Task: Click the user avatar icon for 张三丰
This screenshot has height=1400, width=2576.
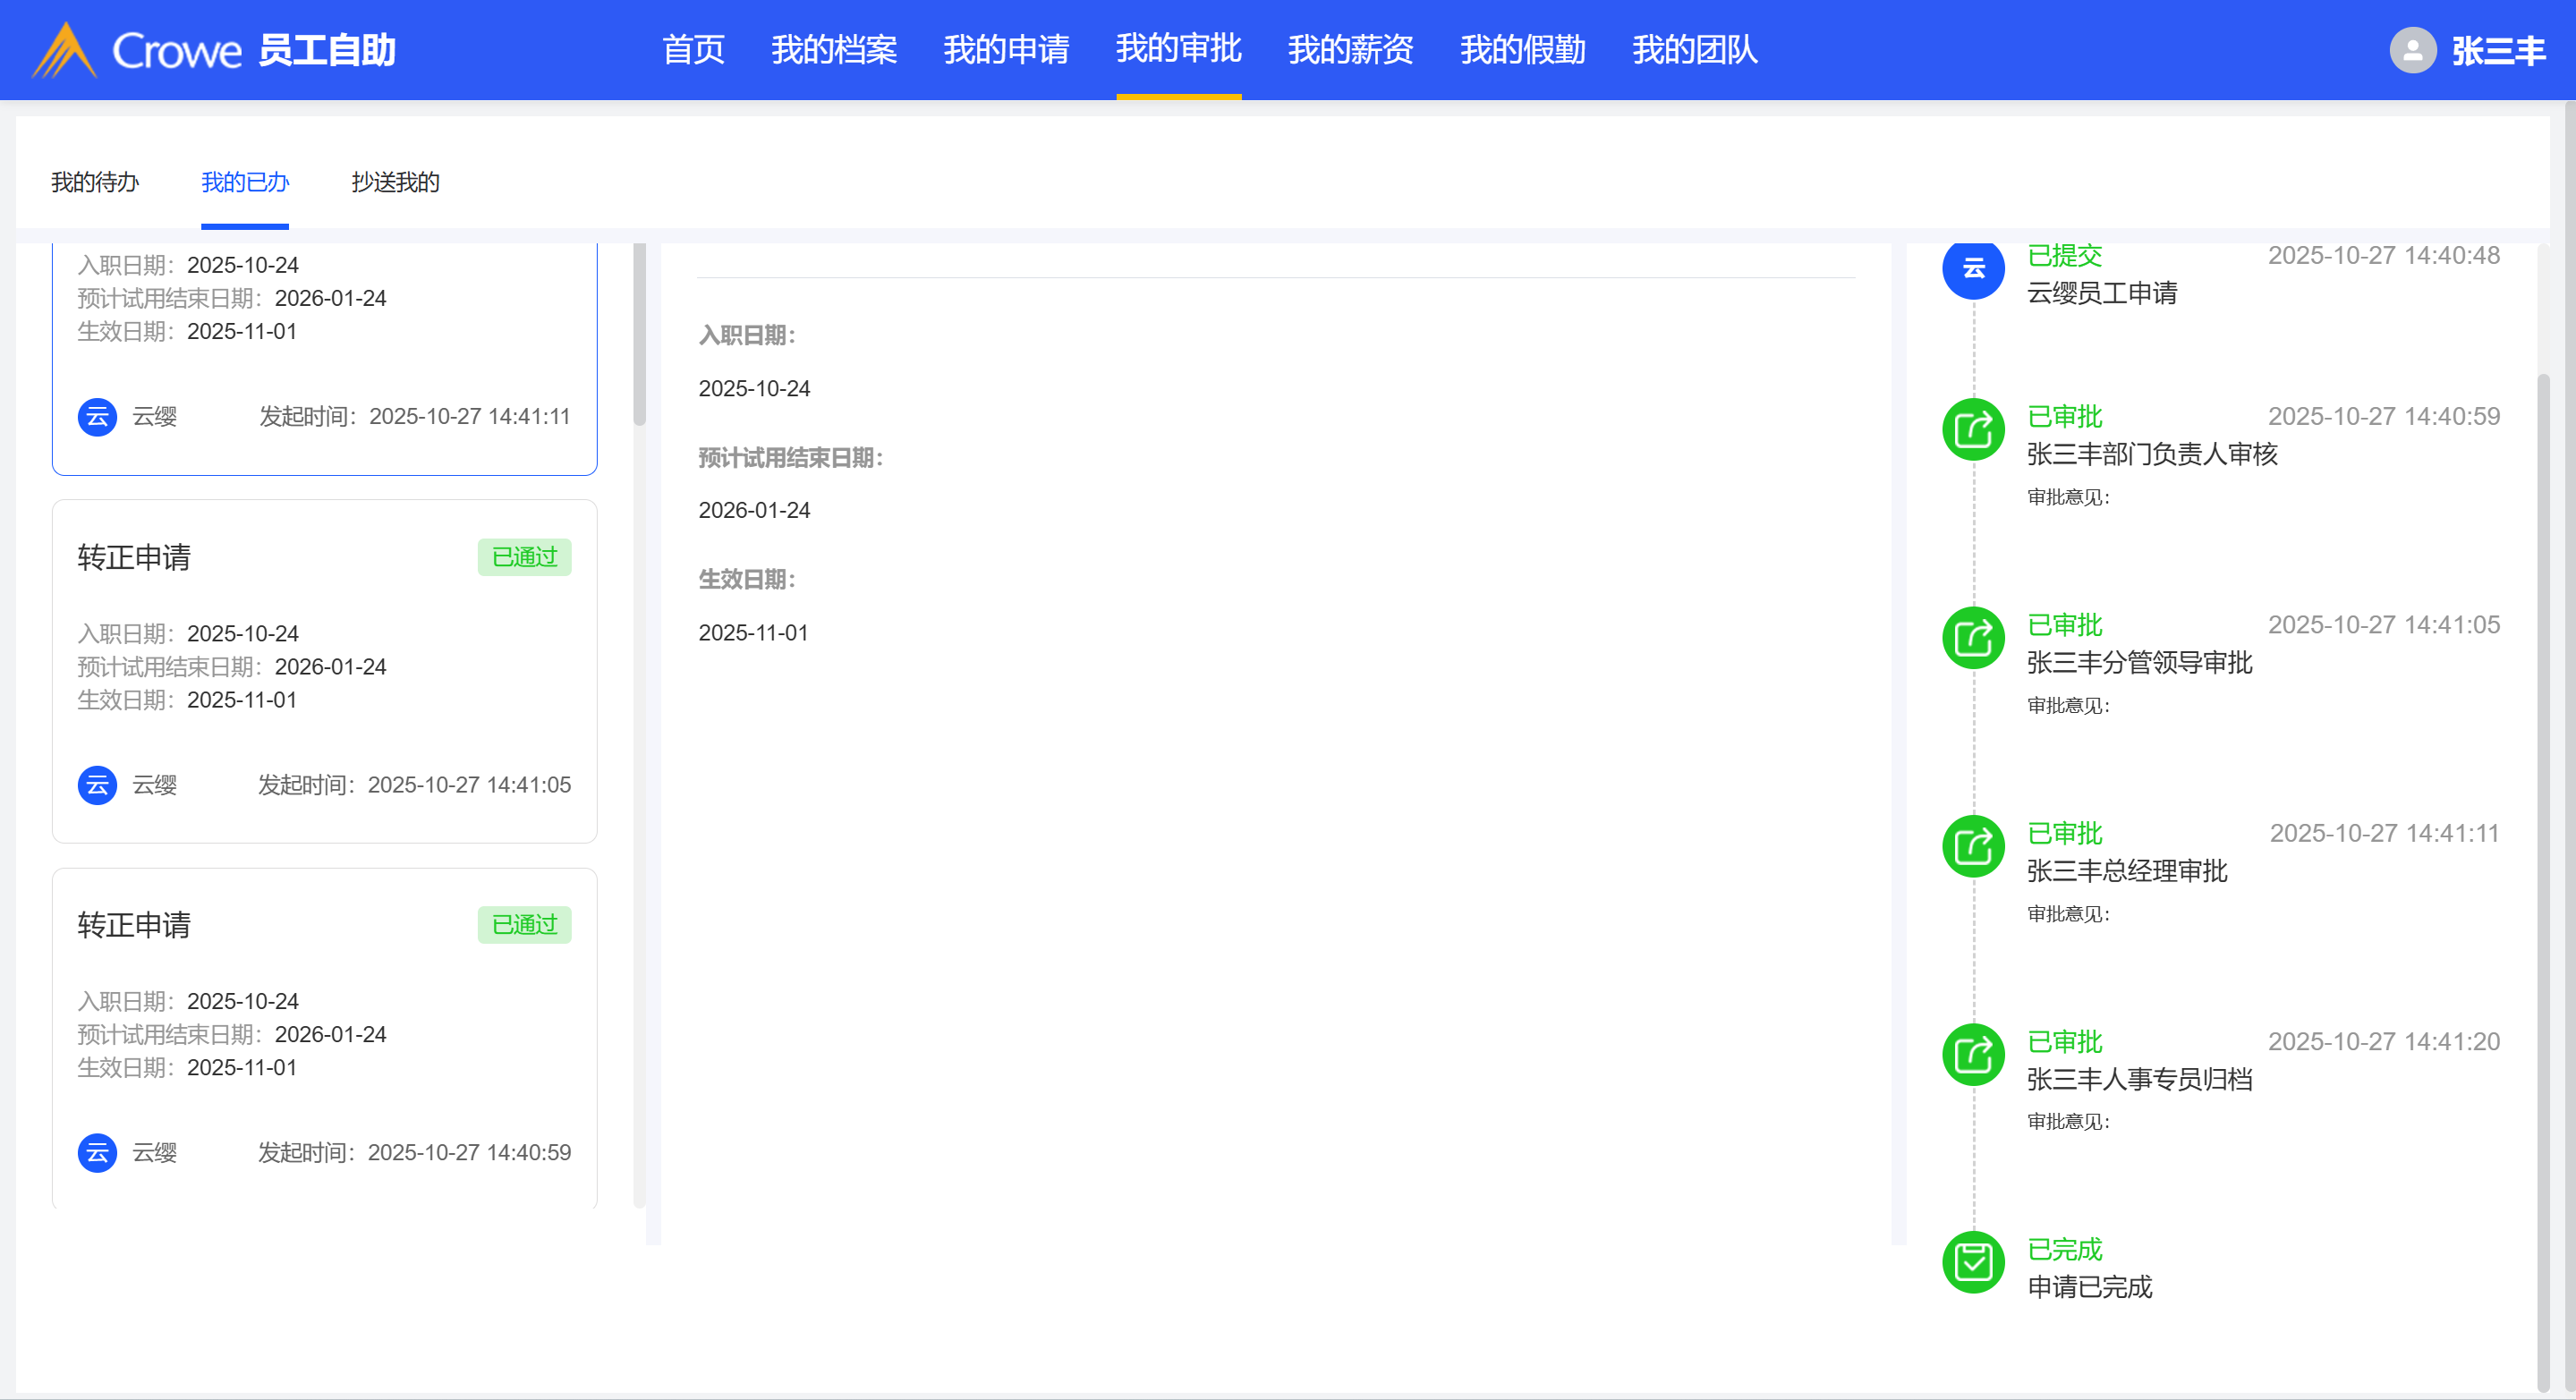Action: 2412,50
